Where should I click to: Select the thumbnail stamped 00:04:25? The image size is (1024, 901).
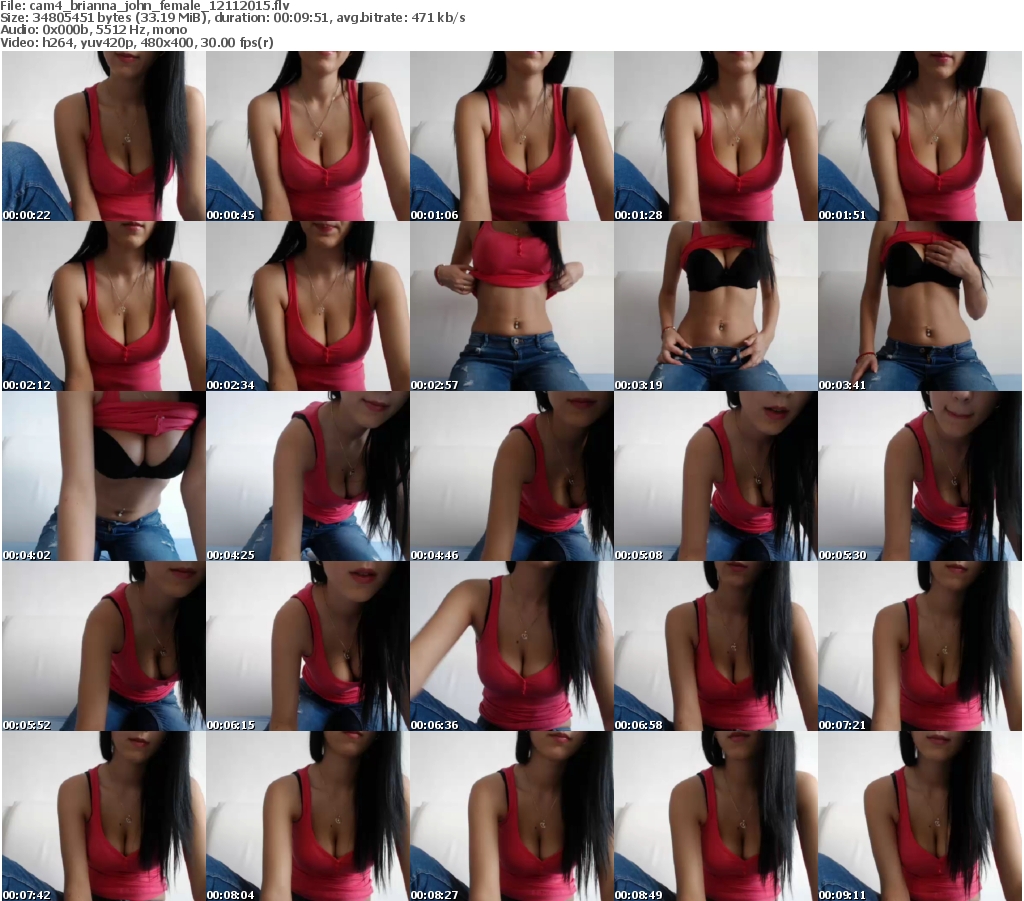coord(308,476)
